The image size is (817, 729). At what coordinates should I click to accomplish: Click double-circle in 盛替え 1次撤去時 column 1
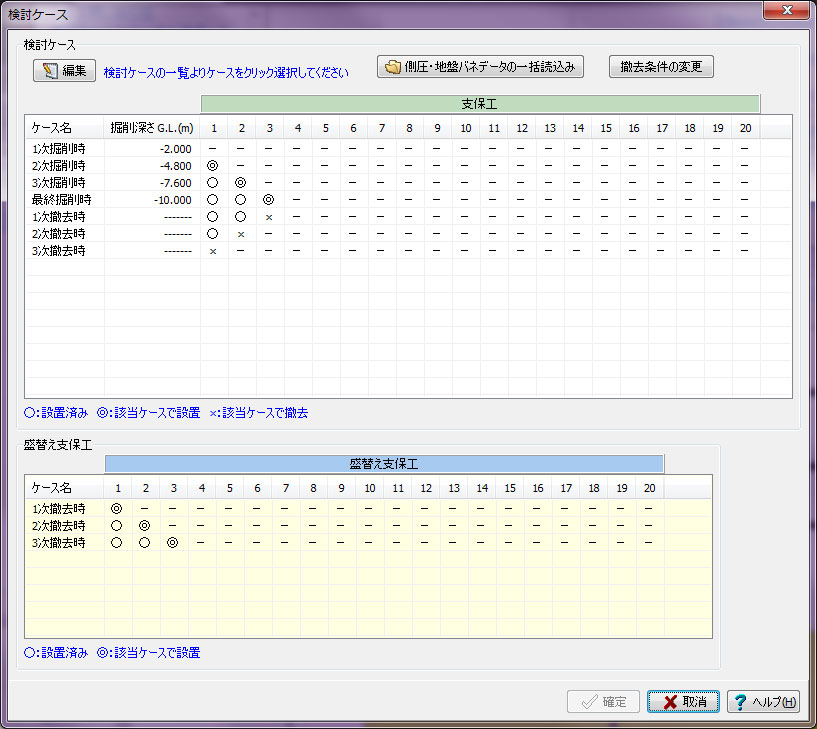click(116, 509)
